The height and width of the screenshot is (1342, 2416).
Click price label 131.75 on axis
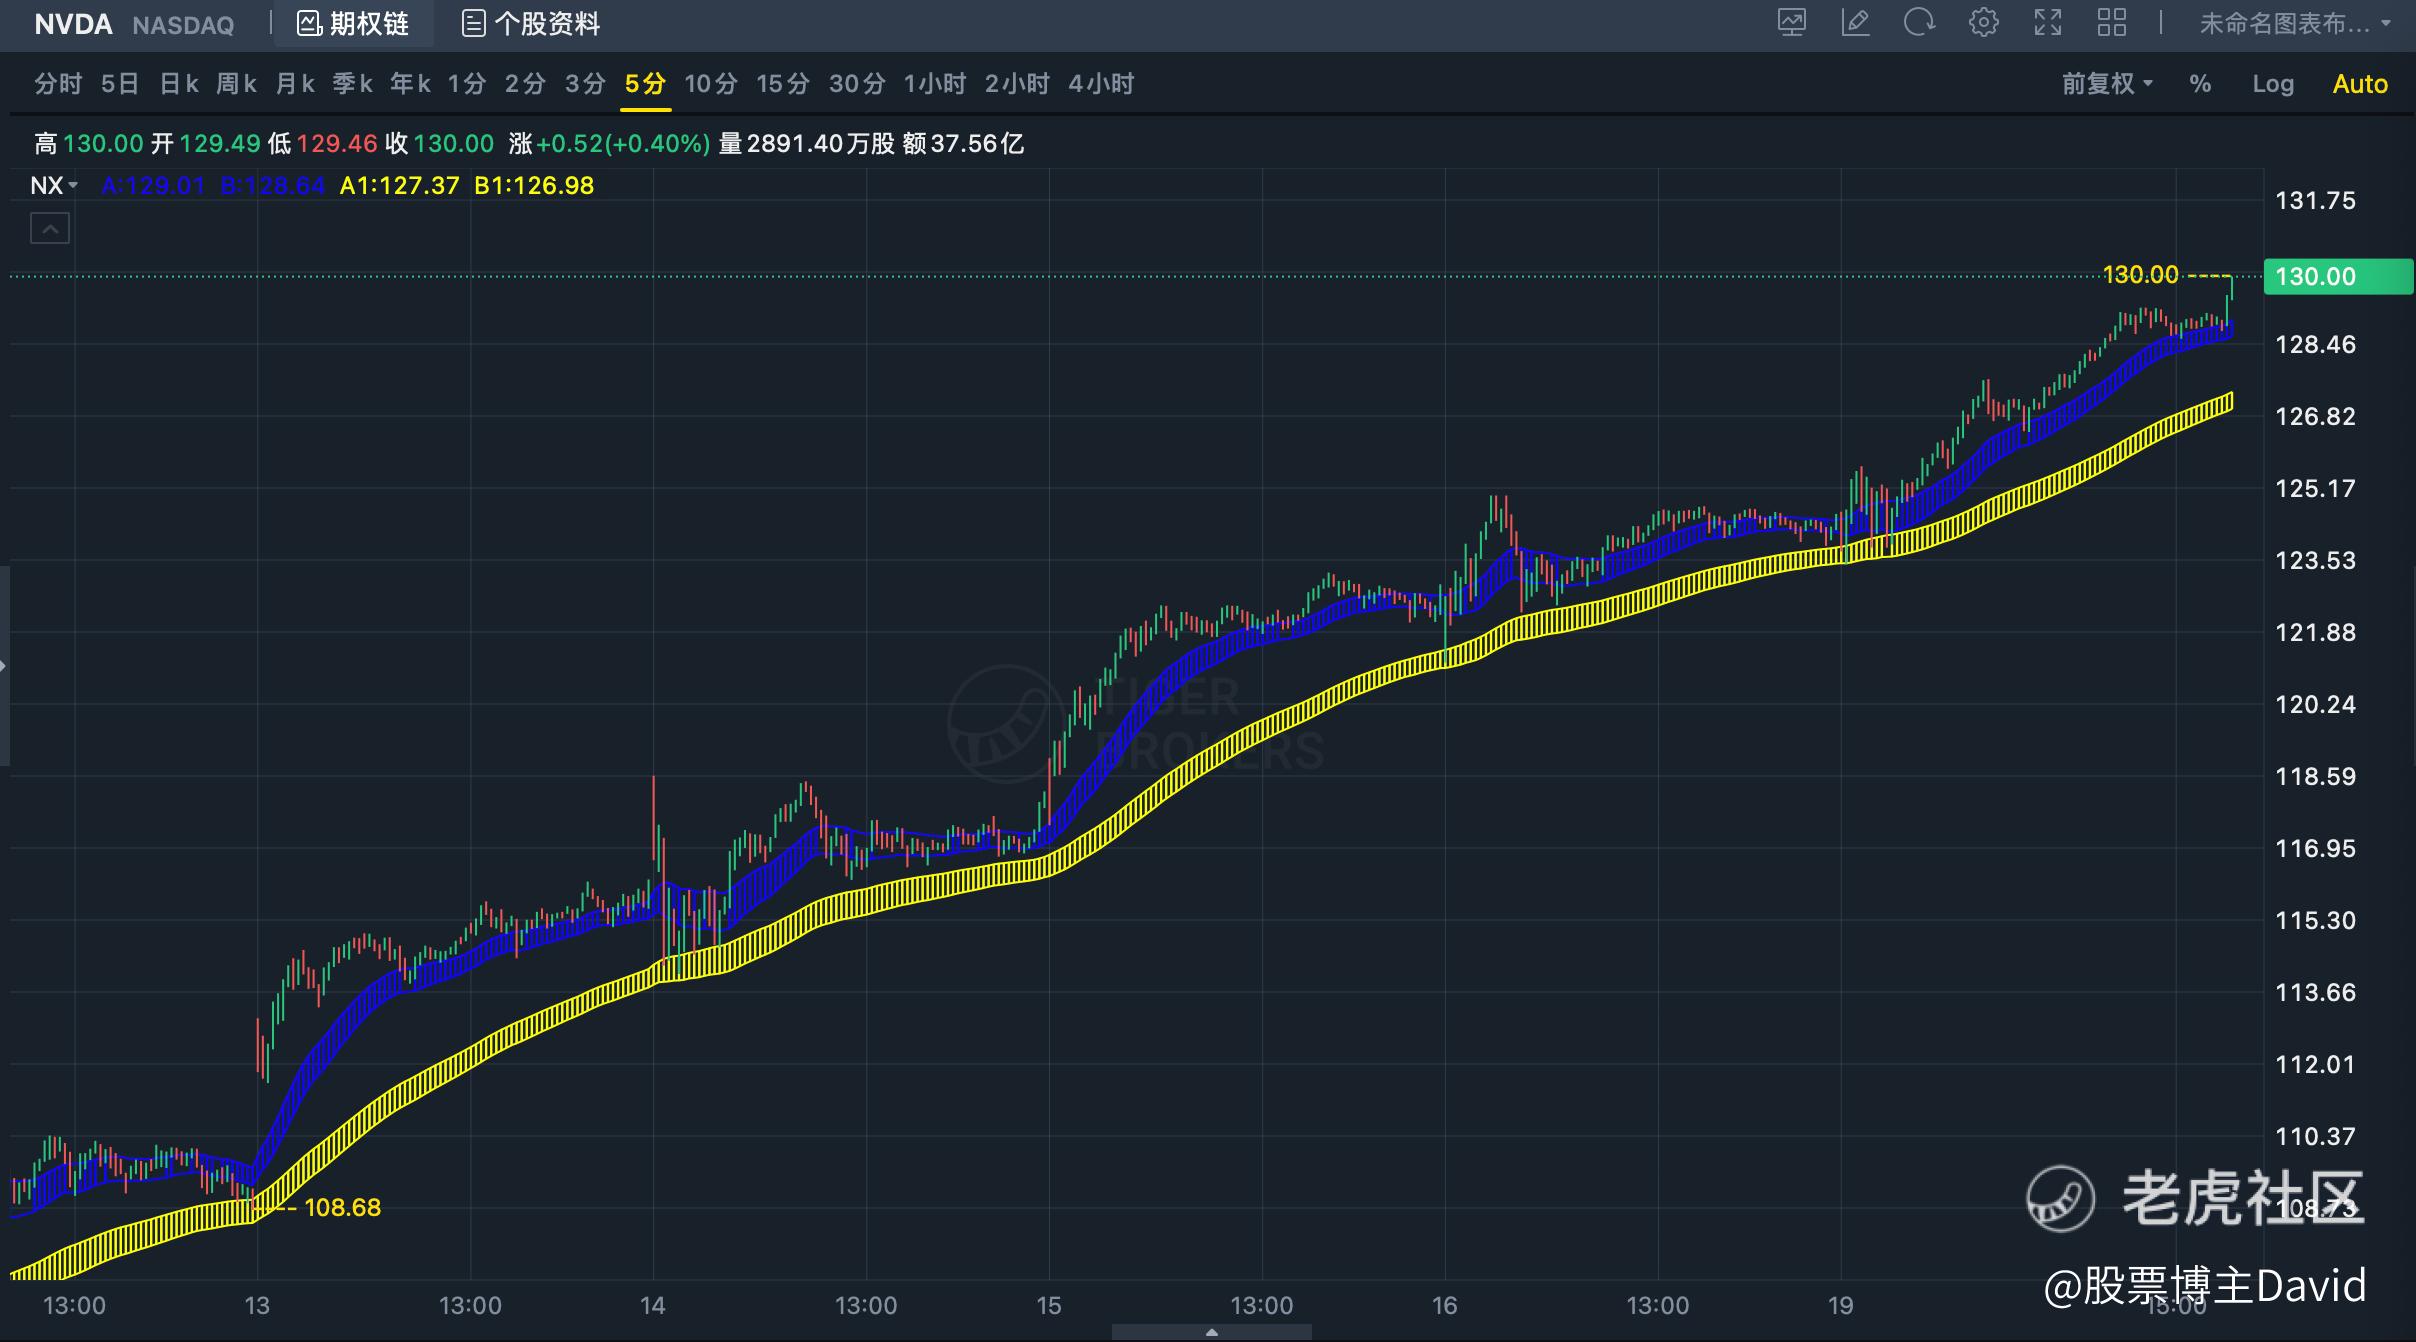point(2315,201)
